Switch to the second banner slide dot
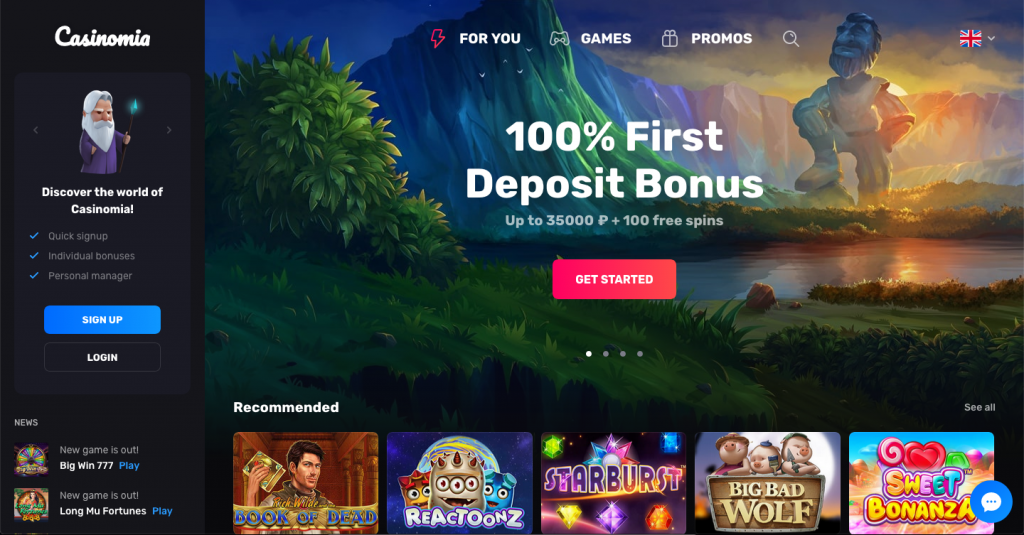The image size is (1024, 535). [606, 353]
